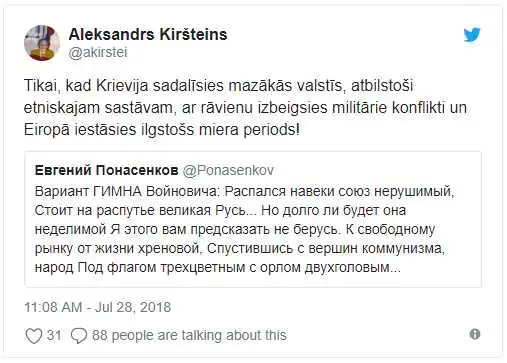Open the quoted tweet text by Ponasenkov

244,229
